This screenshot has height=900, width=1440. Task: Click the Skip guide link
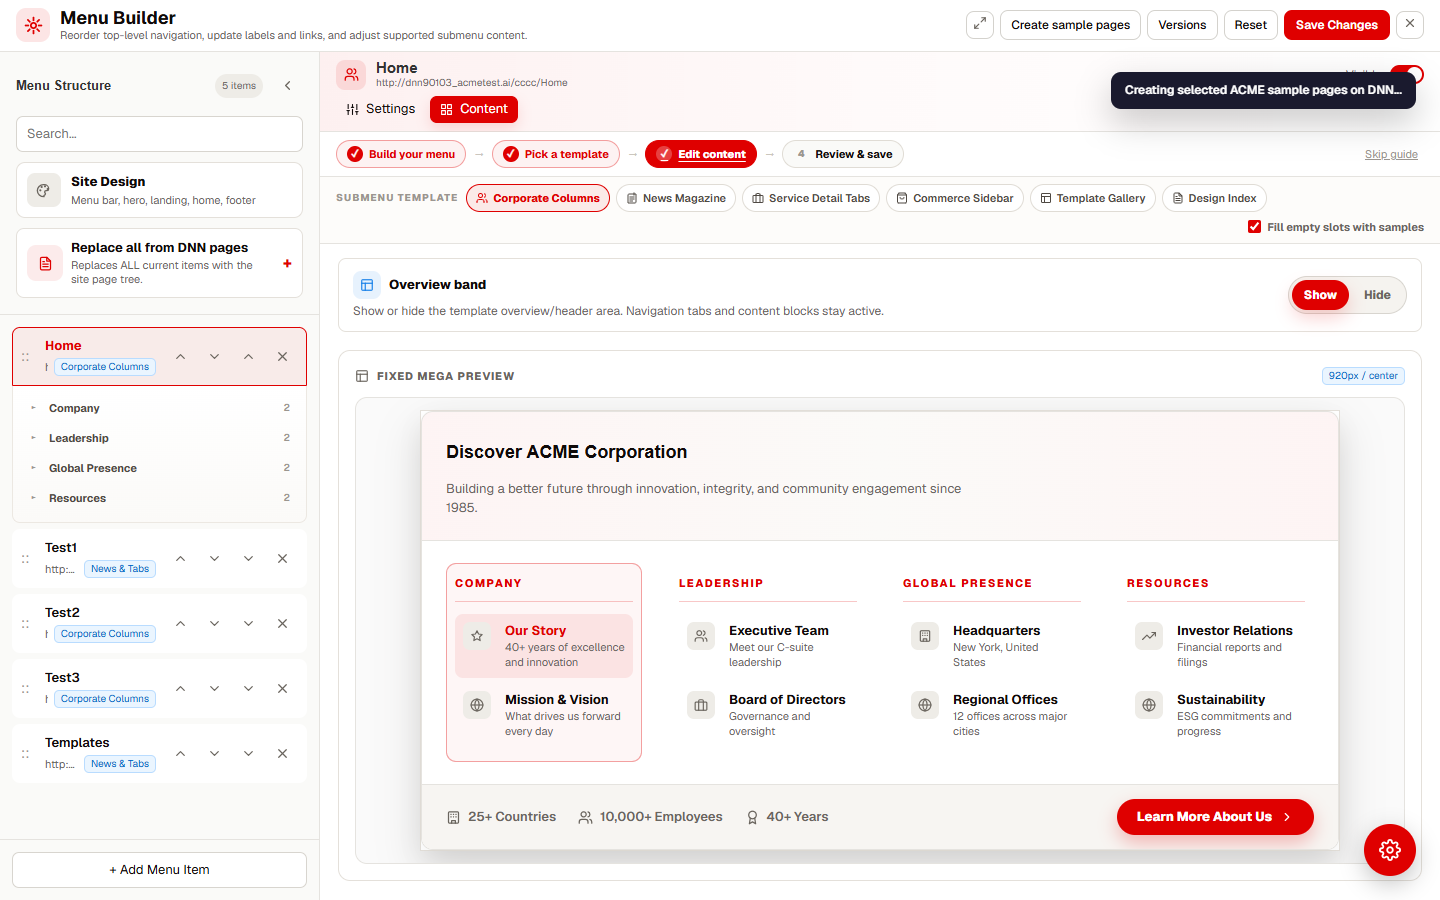point(1391,154)
